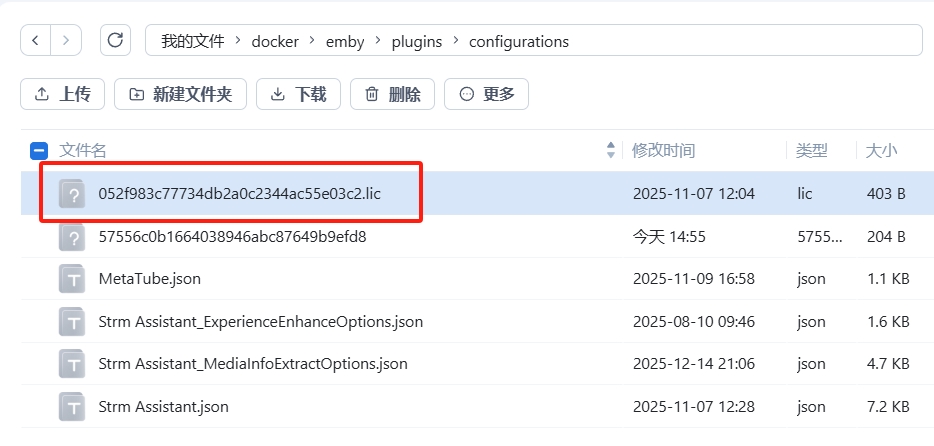This screenshot has width=934, height=446.
Task: Refresh the current folder listing
Action: (115, 41)
